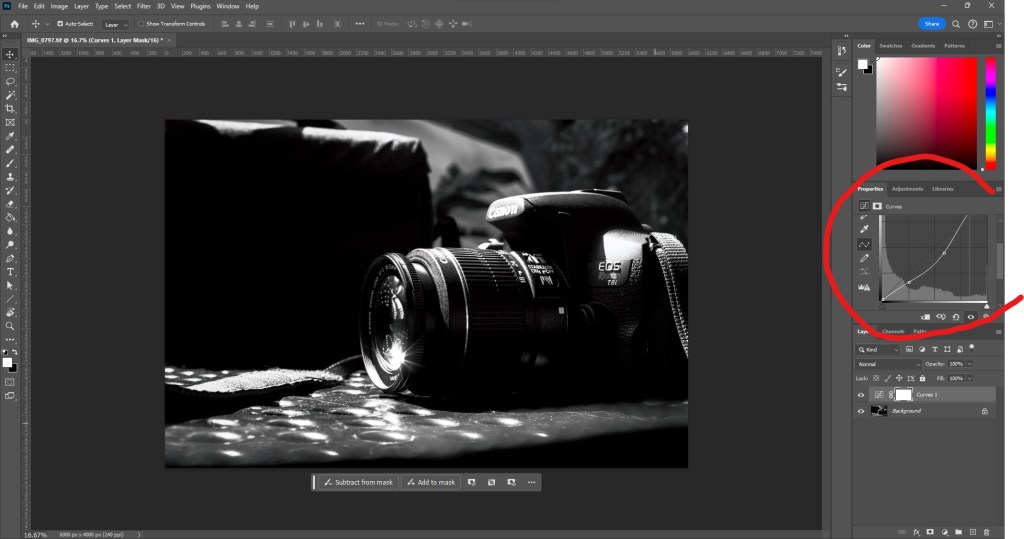Viewport: 1024px width, 539px height.
Task: Click the Share button
Action: coord(931,23)
